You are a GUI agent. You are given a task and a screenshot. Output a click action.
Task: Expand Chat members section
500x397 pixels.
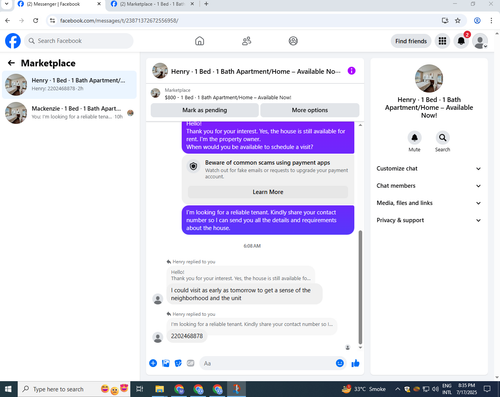tap(429, 186)
